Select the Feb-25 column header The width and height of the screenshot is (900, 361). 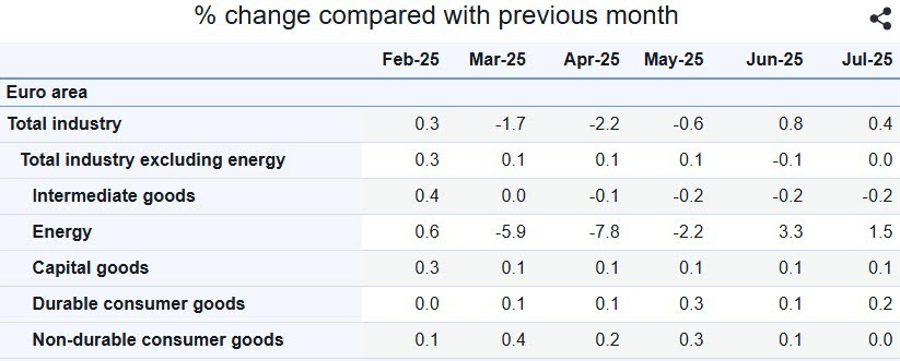pos(410,60)
